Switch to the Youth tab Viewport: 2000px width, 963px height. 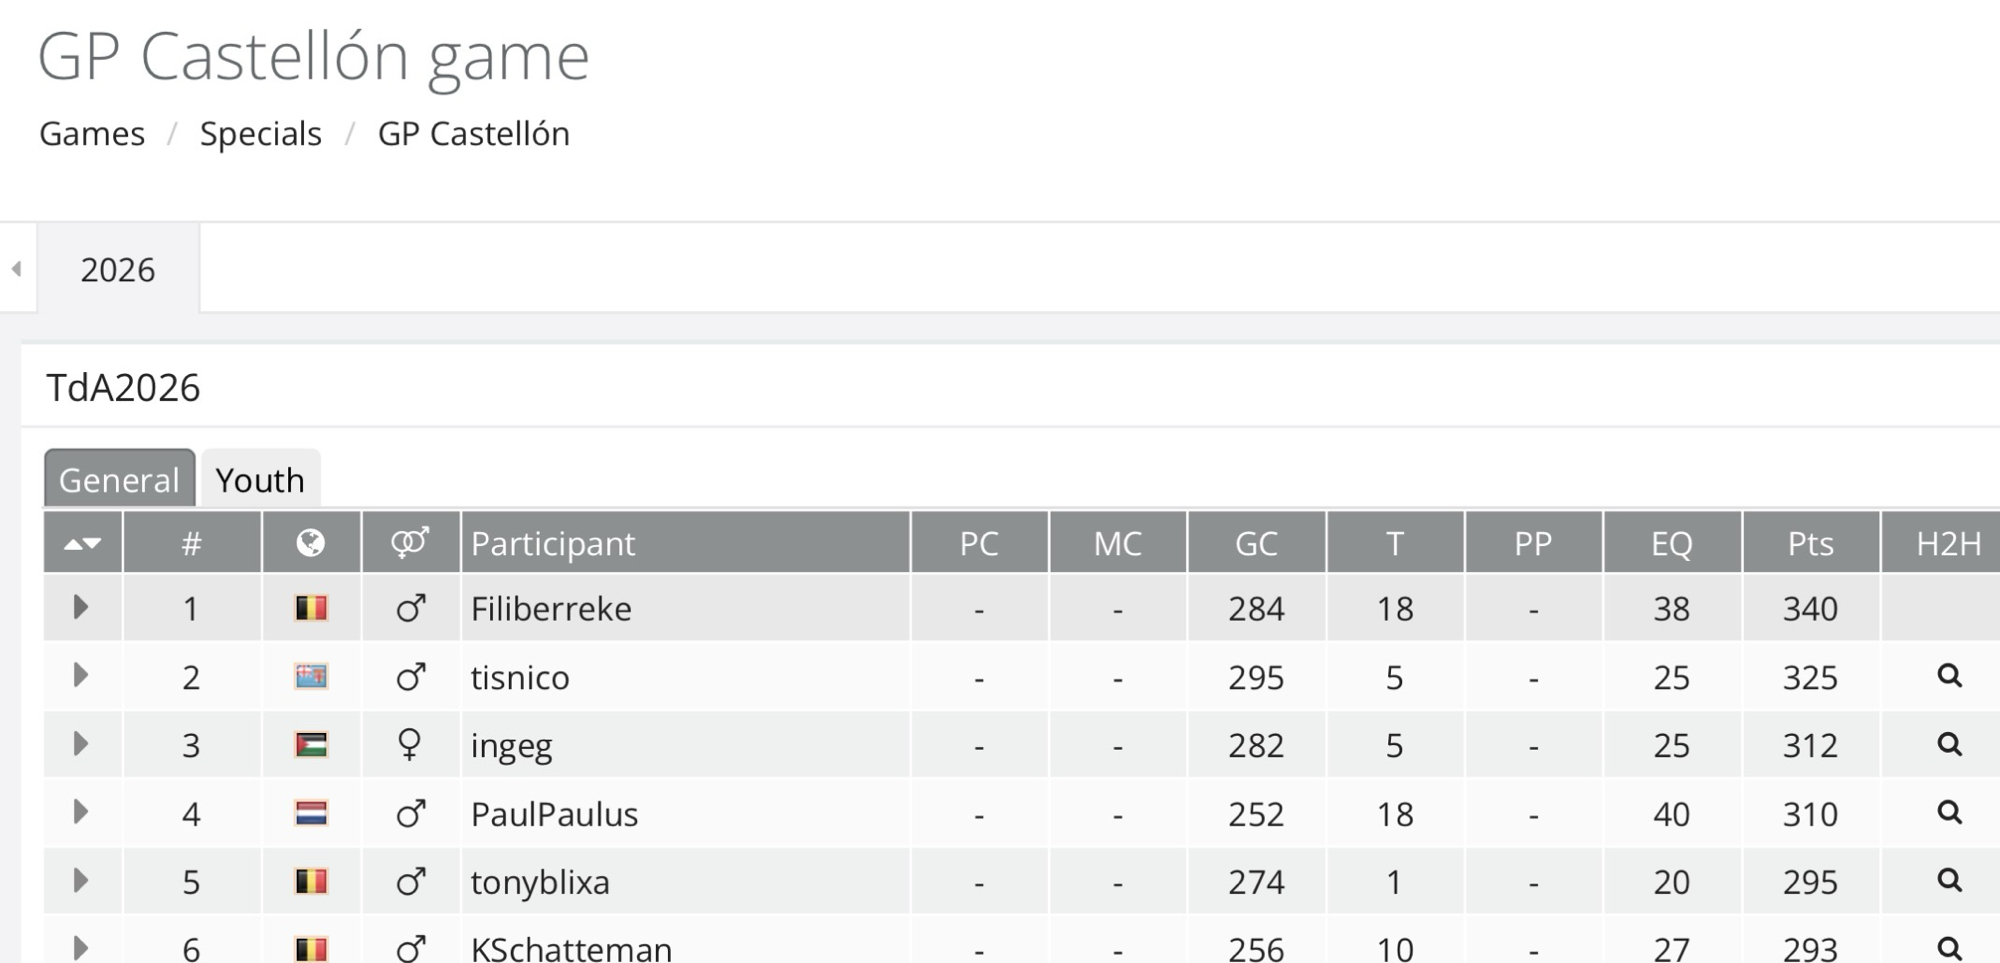pyautogui.click(x=260, y=480)
